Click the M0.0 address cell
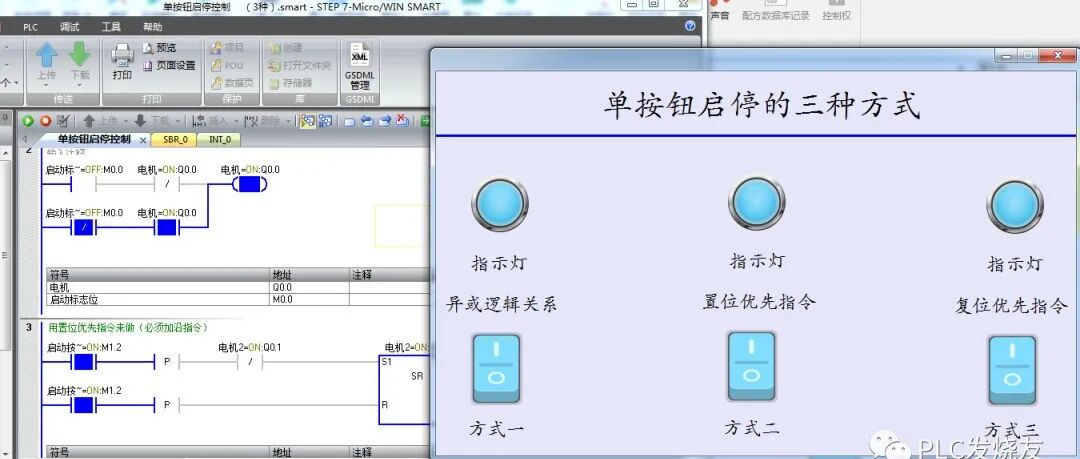This screenshot has width=1080, height=459. click(309, 300)
